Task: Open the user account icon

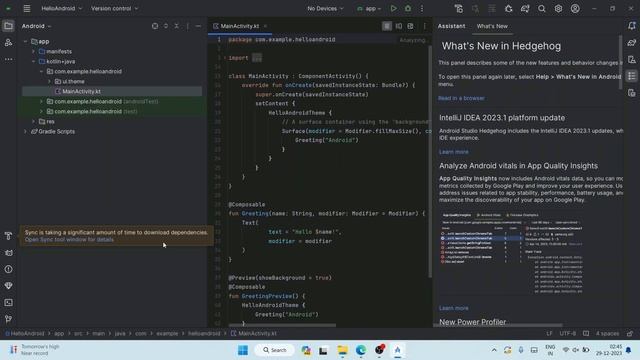Action: pos(575,8)
